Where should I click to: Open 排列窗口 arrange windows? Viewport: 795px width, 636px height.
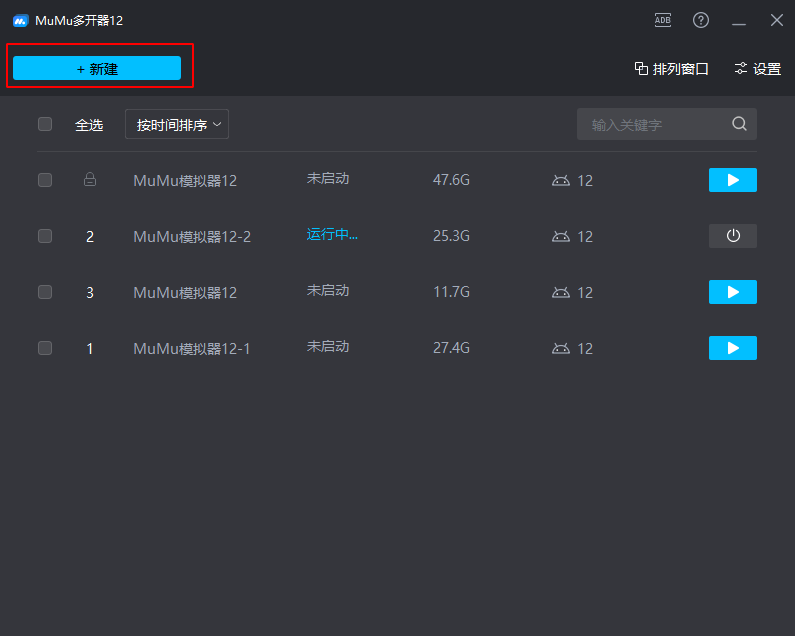coord(671,68)
